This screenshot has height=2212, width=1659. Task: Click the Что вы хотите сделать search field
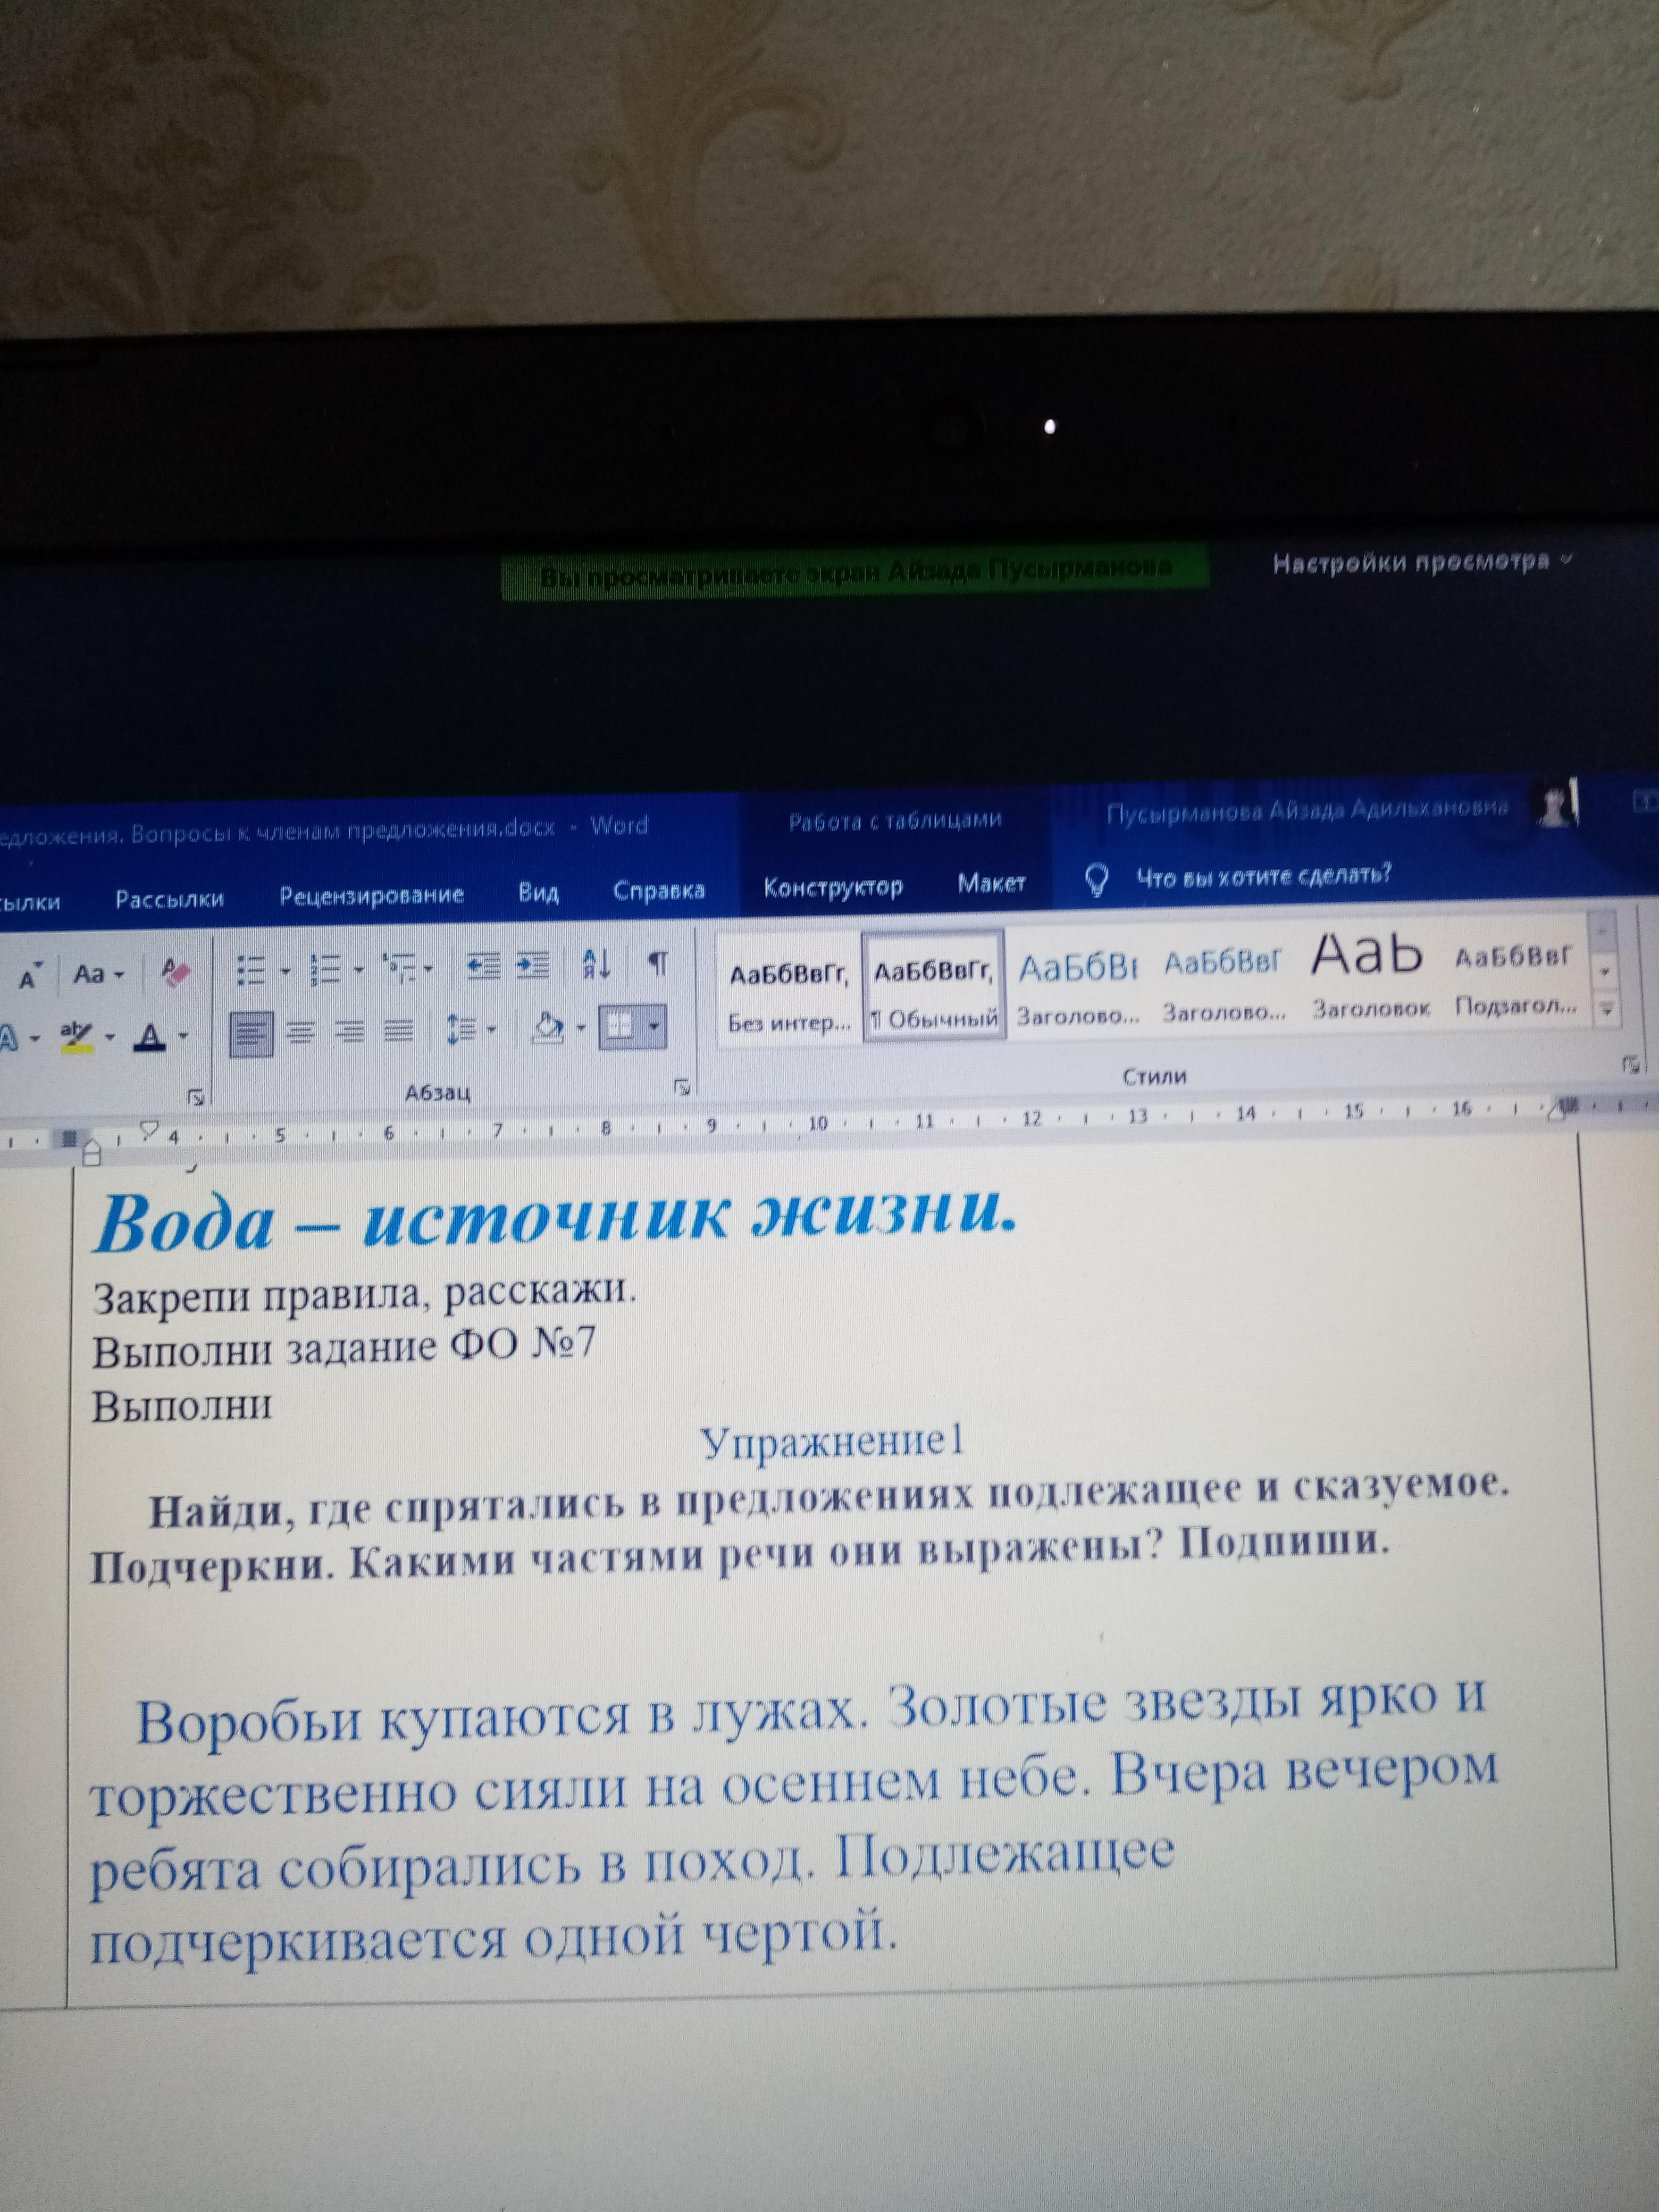coord(1263,877)
